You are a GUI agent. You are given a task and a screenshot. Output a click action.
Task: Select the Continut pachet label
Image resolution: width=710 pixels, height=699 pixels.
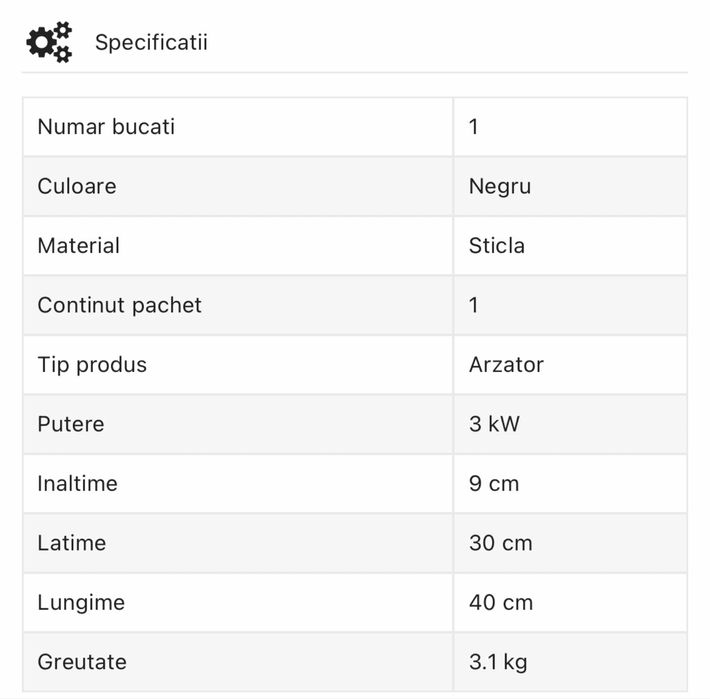point(120,305)
